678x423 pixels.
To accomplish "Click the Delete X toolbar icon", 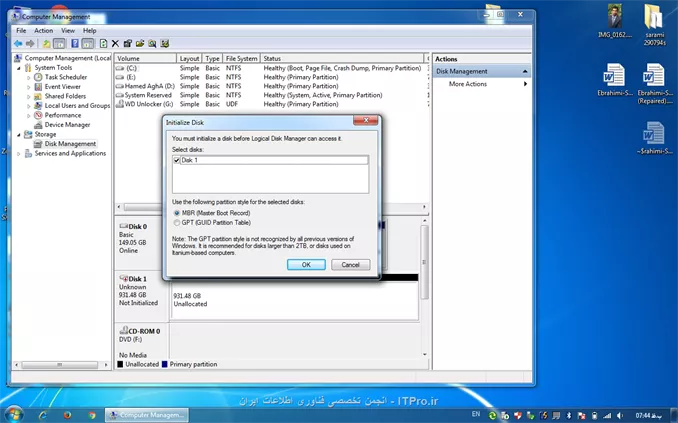I will tap(115, 44).
